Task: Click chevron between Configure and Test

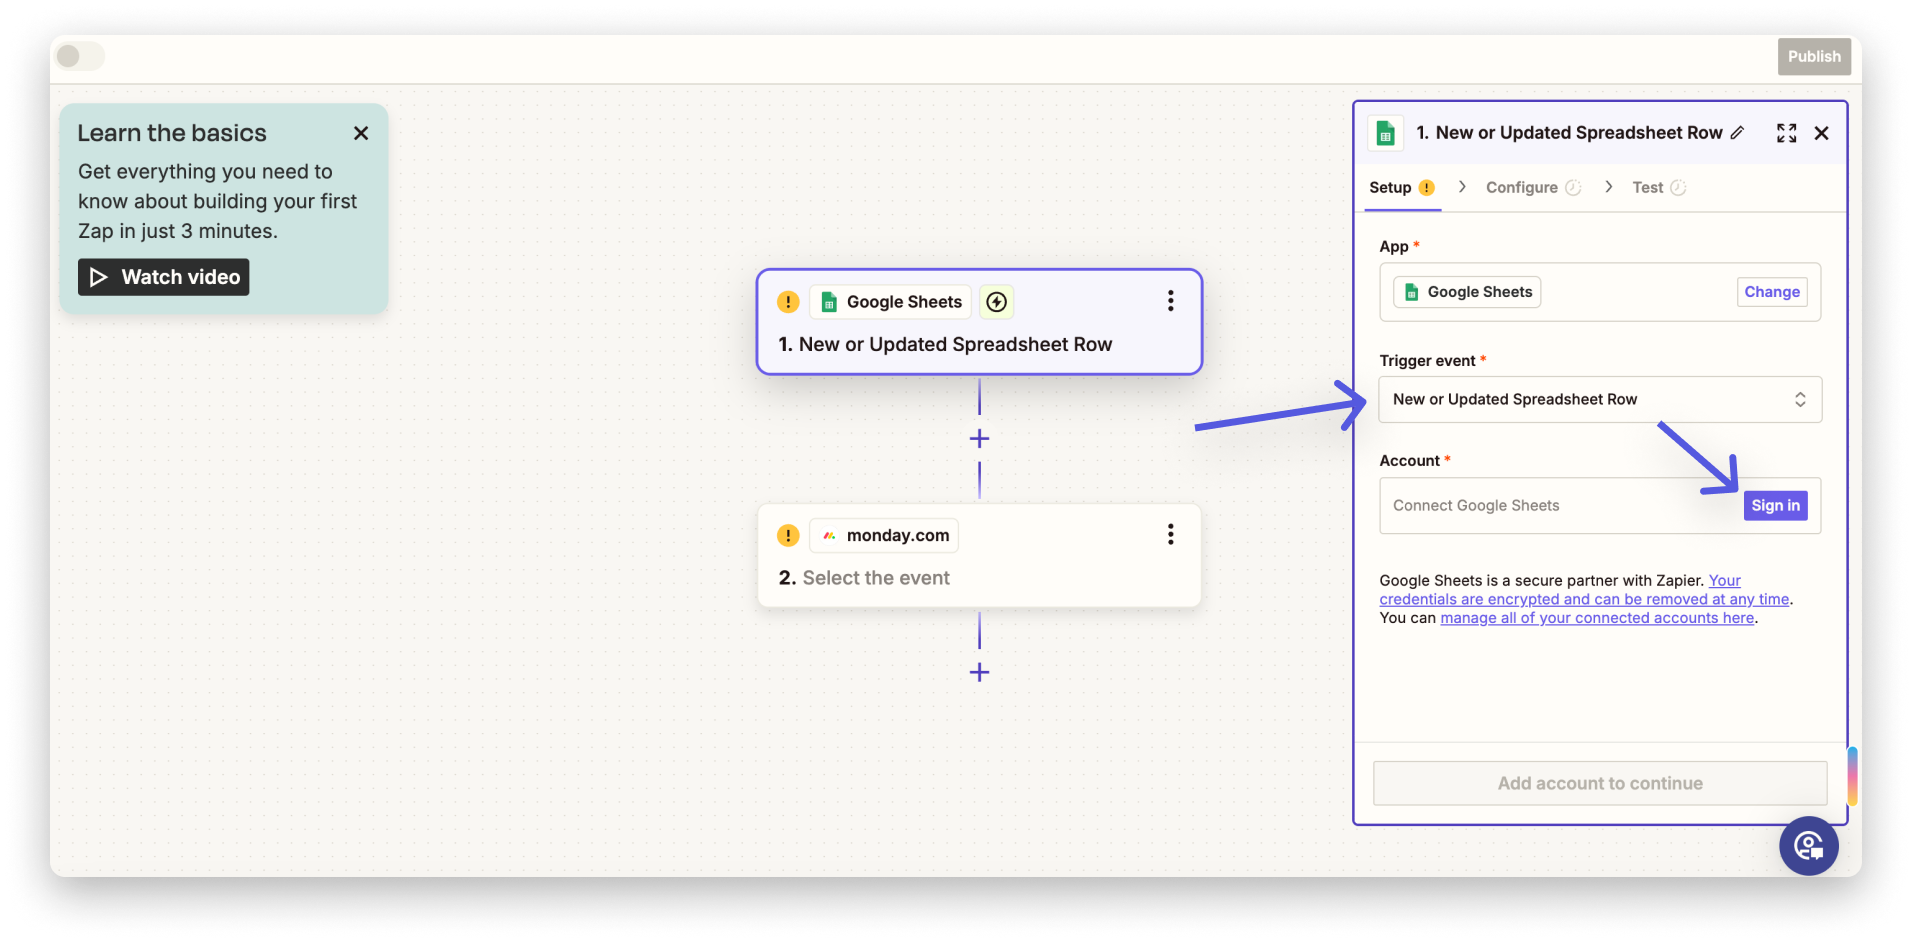Action: pos(1608,187)
